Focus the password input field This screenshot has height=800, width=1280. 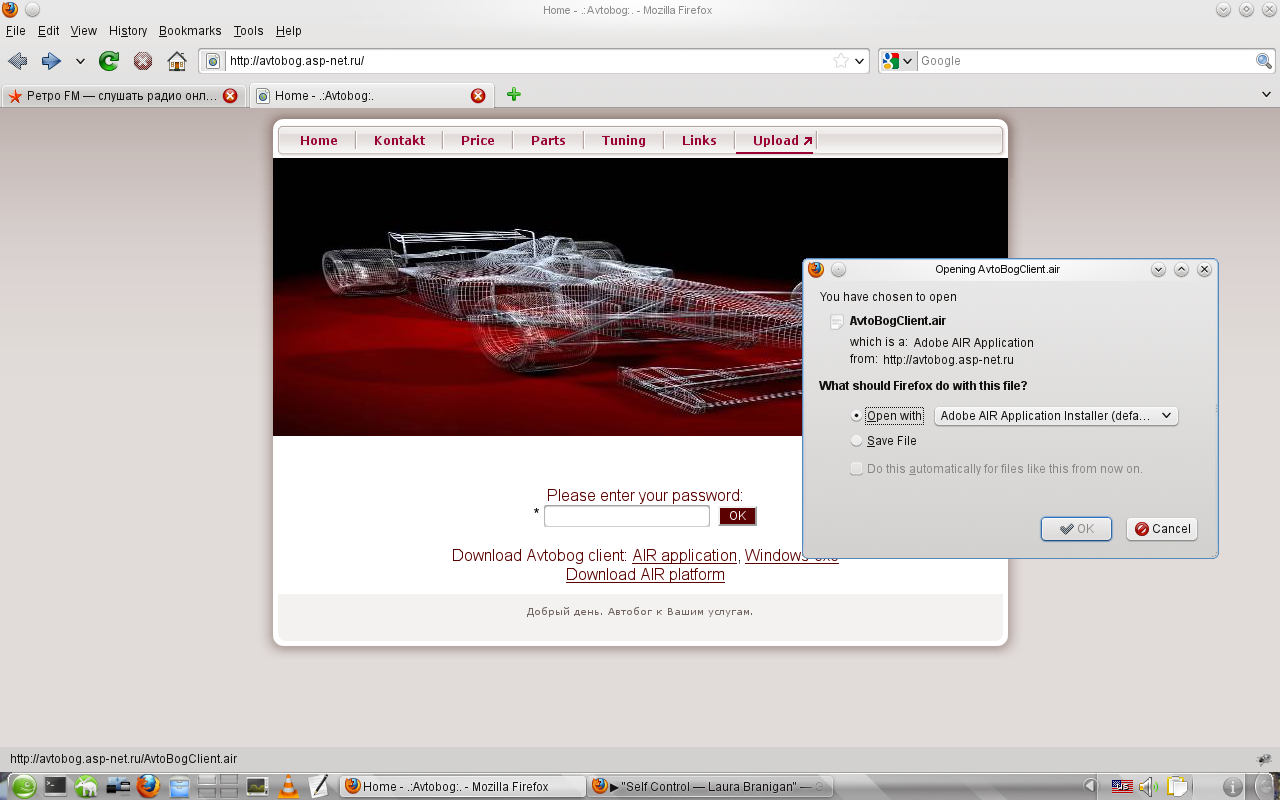627,516
